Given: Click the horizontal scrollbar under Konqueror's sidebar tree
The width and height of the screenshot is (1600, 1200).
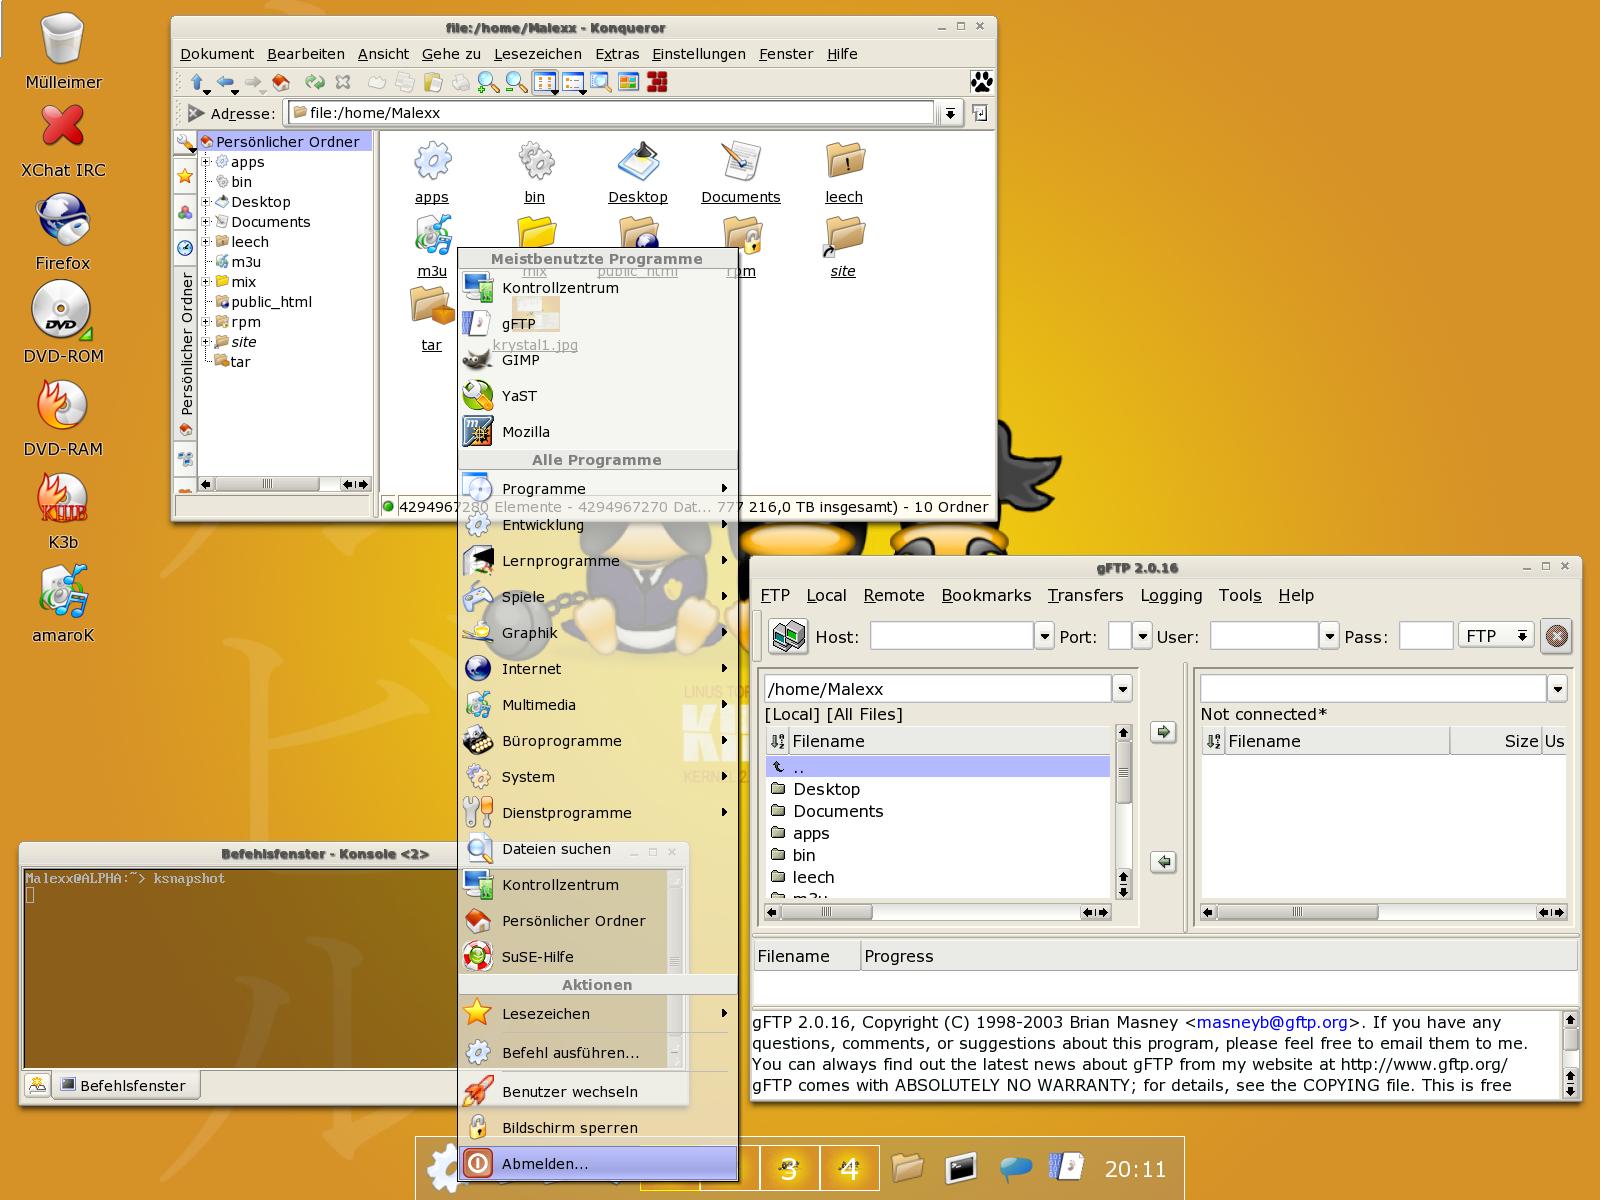Looking at the screenshot, I should (x=285, y=484).
